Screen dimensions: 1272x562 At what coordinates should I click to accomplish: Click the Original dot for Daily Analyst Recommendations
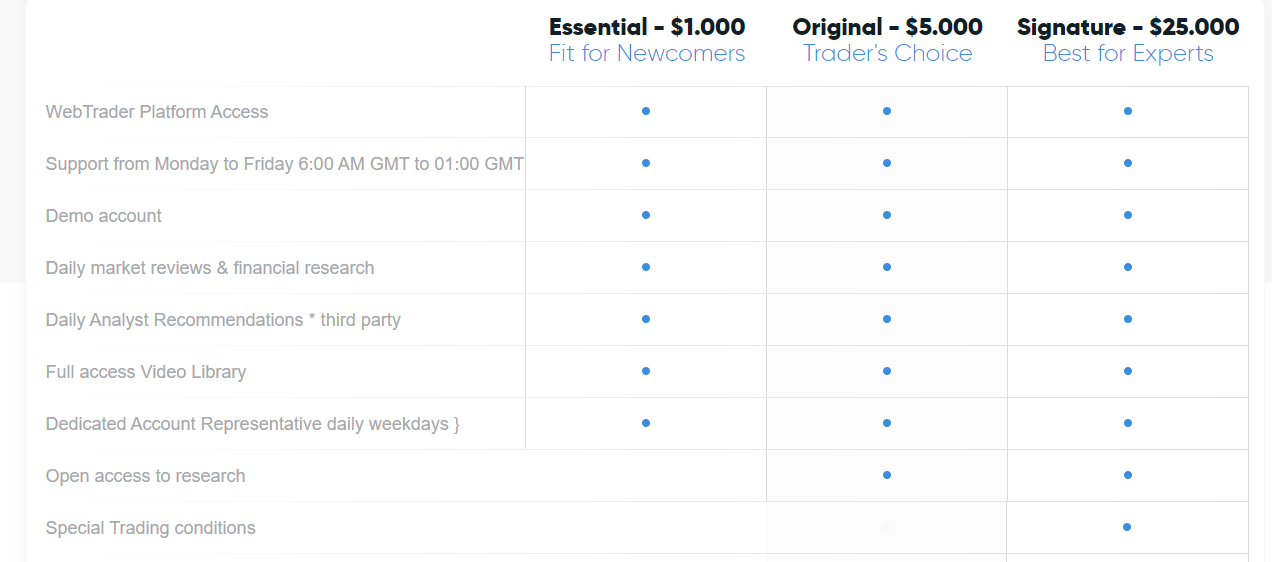(x=887, y=319)
